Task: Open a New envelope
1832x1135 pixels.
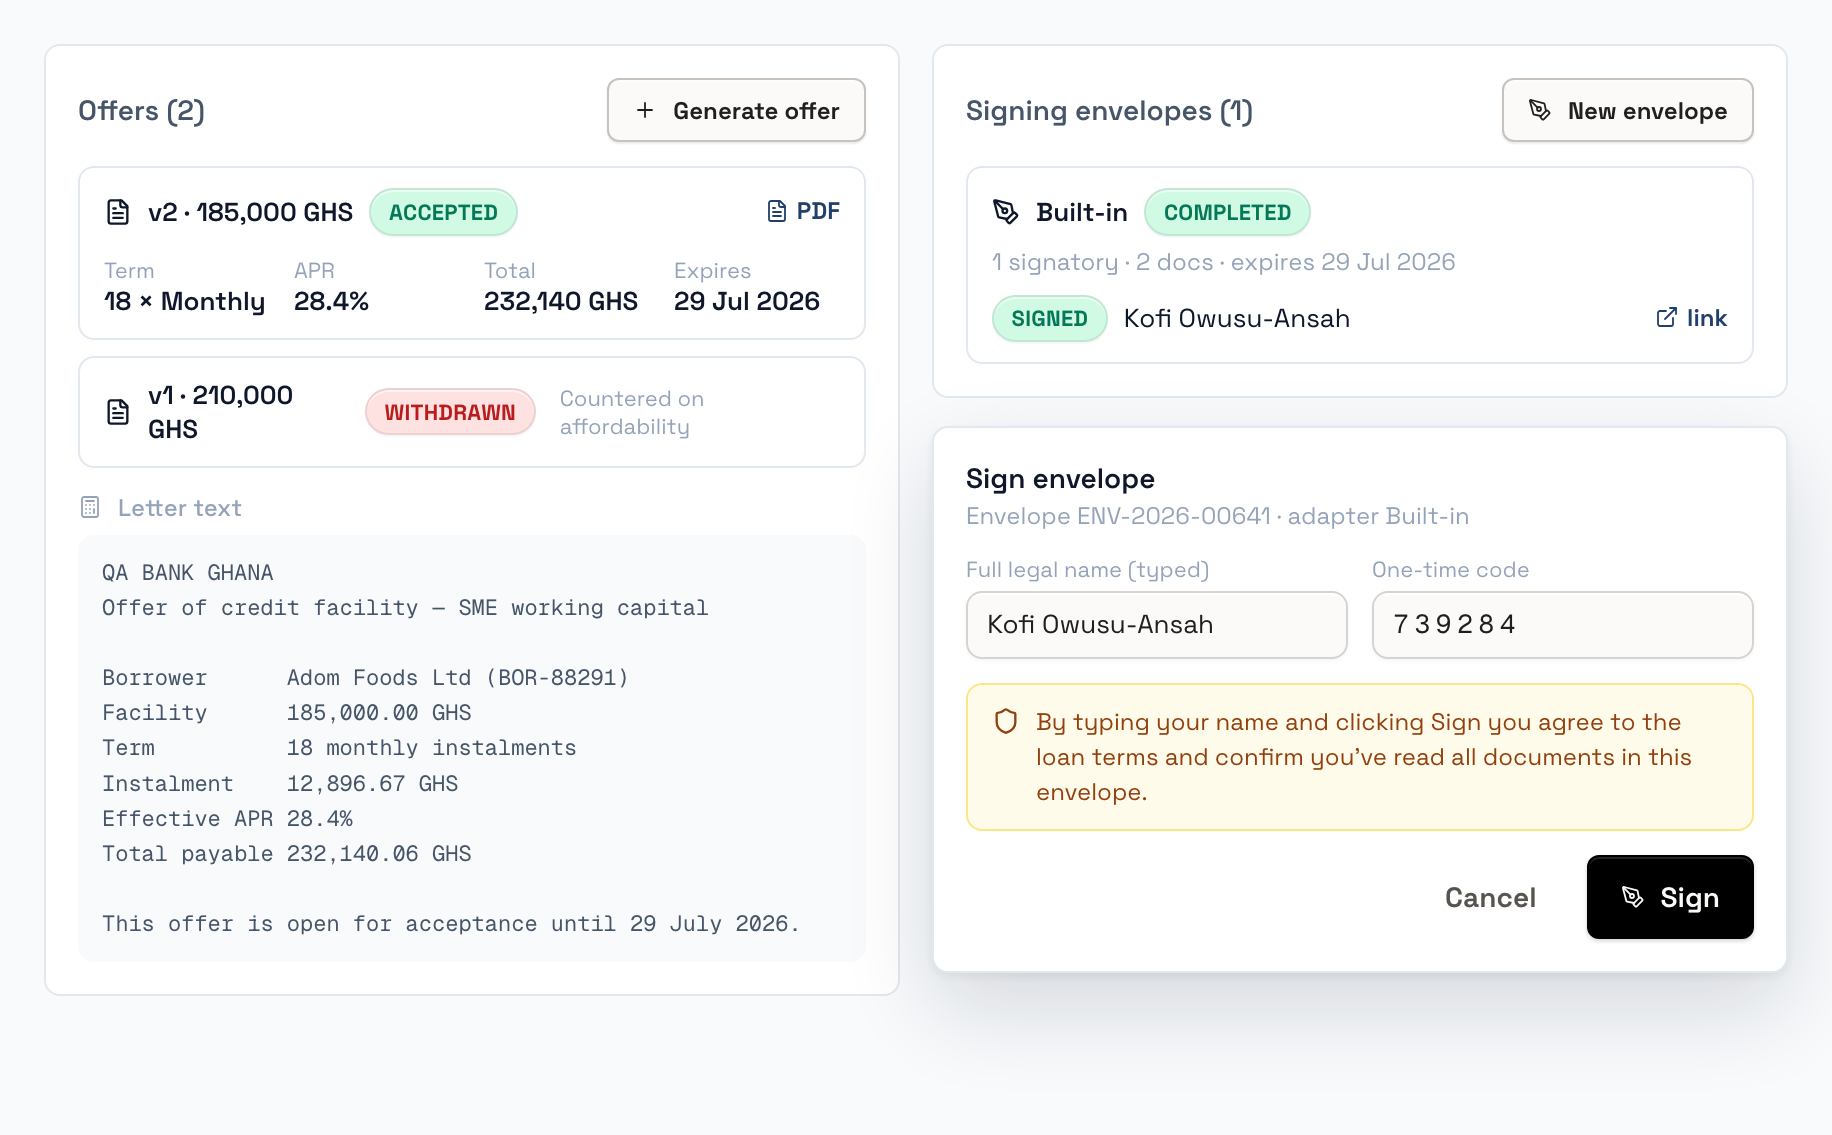Action: [1627, 110]
